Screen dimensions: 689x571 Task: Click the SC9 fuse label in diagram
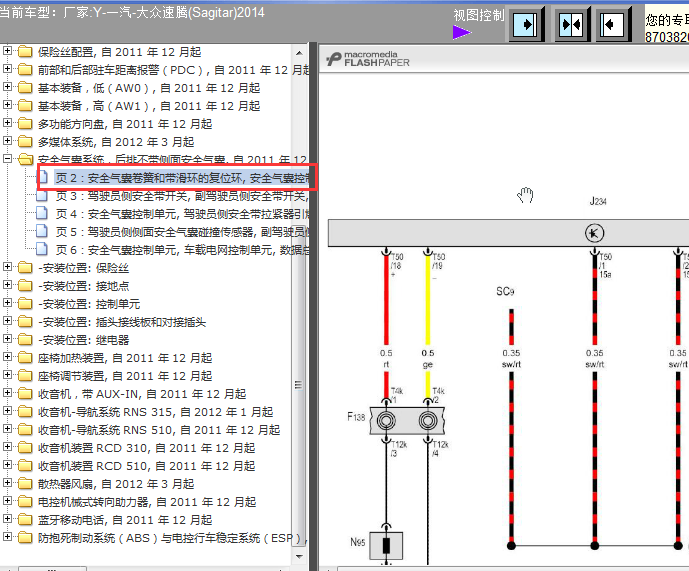tap(505, 291)
